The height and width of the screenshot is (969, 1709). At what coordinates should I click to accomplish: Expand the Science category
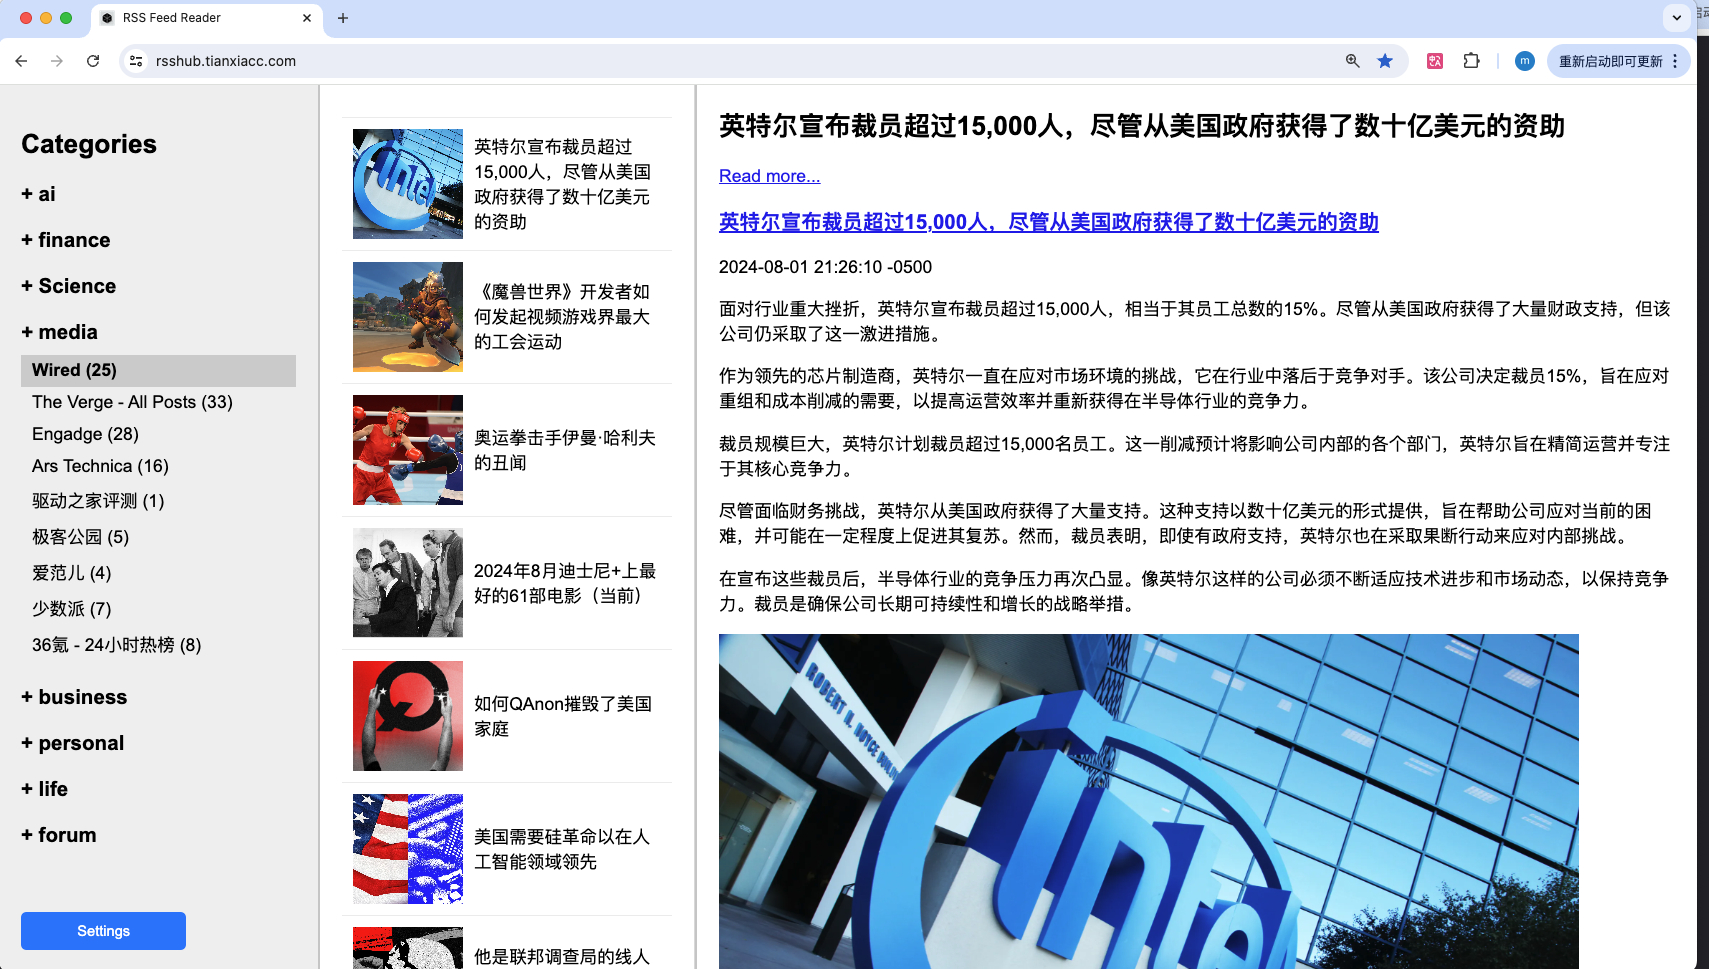point(69,286)
